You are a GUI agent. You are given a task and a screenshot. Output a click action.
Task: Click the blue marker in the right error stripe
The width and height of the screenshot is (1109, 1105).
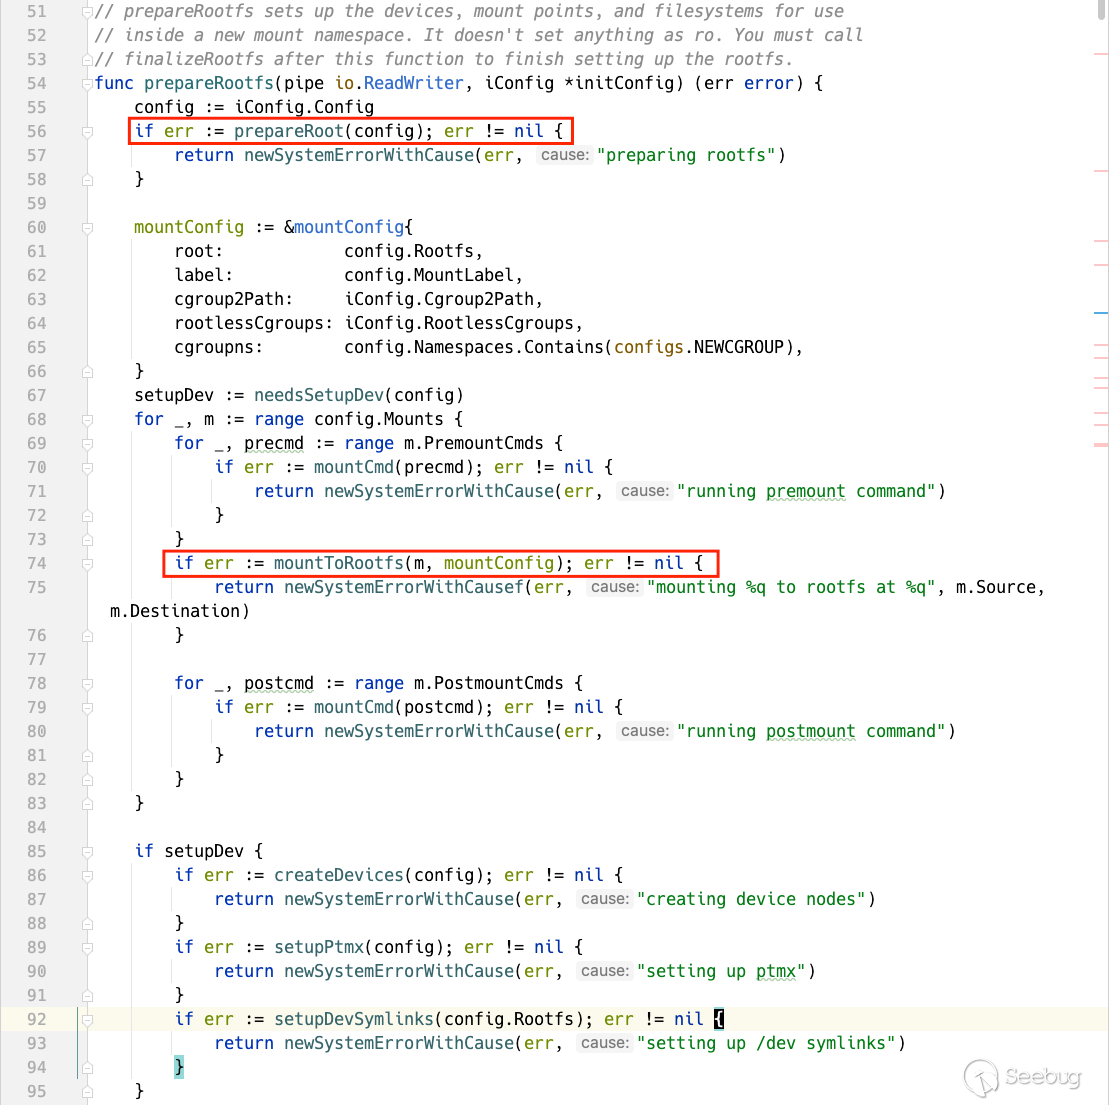click(x=1101, y=312)
